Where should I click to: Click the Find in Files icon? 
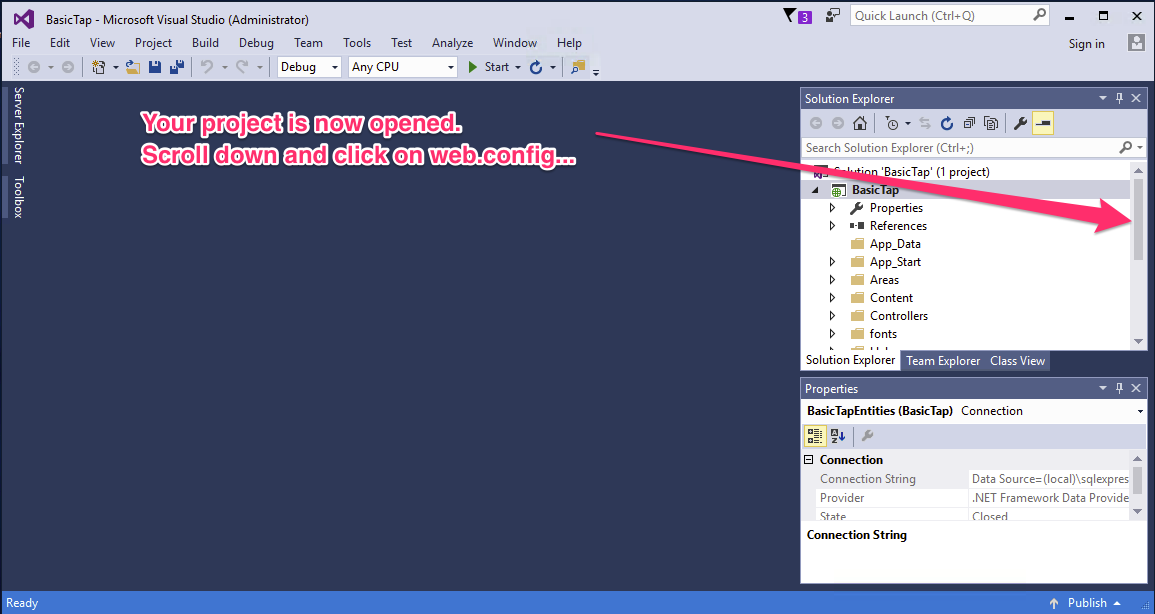[x=578, y=67]
